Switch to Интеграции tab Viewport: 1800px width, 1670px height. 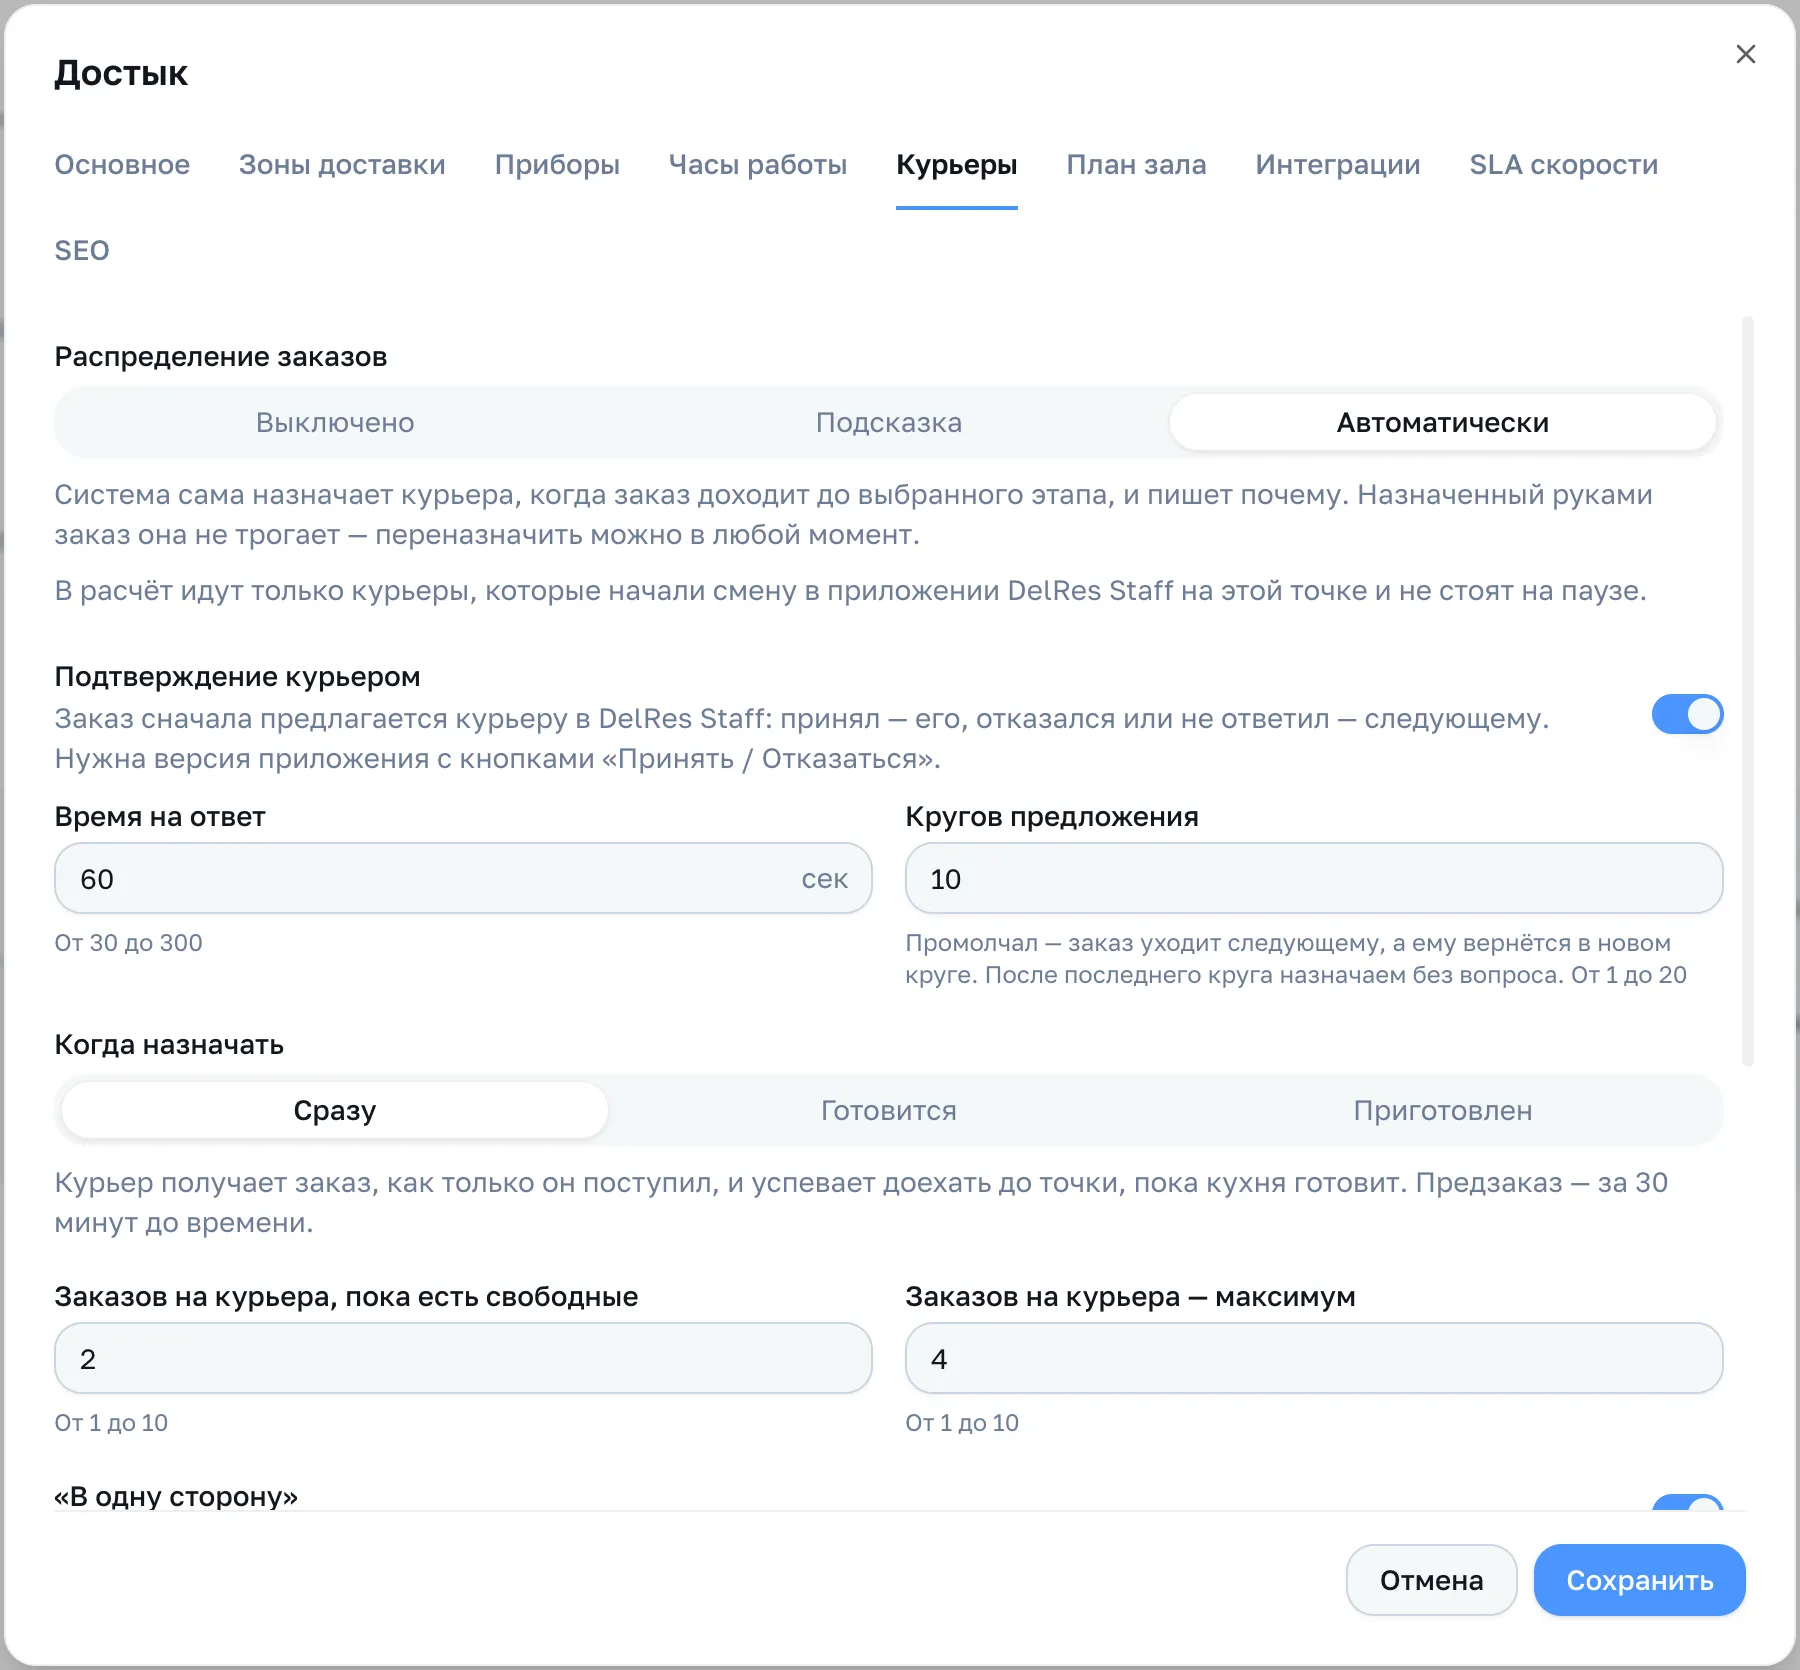coord(1338,165)
